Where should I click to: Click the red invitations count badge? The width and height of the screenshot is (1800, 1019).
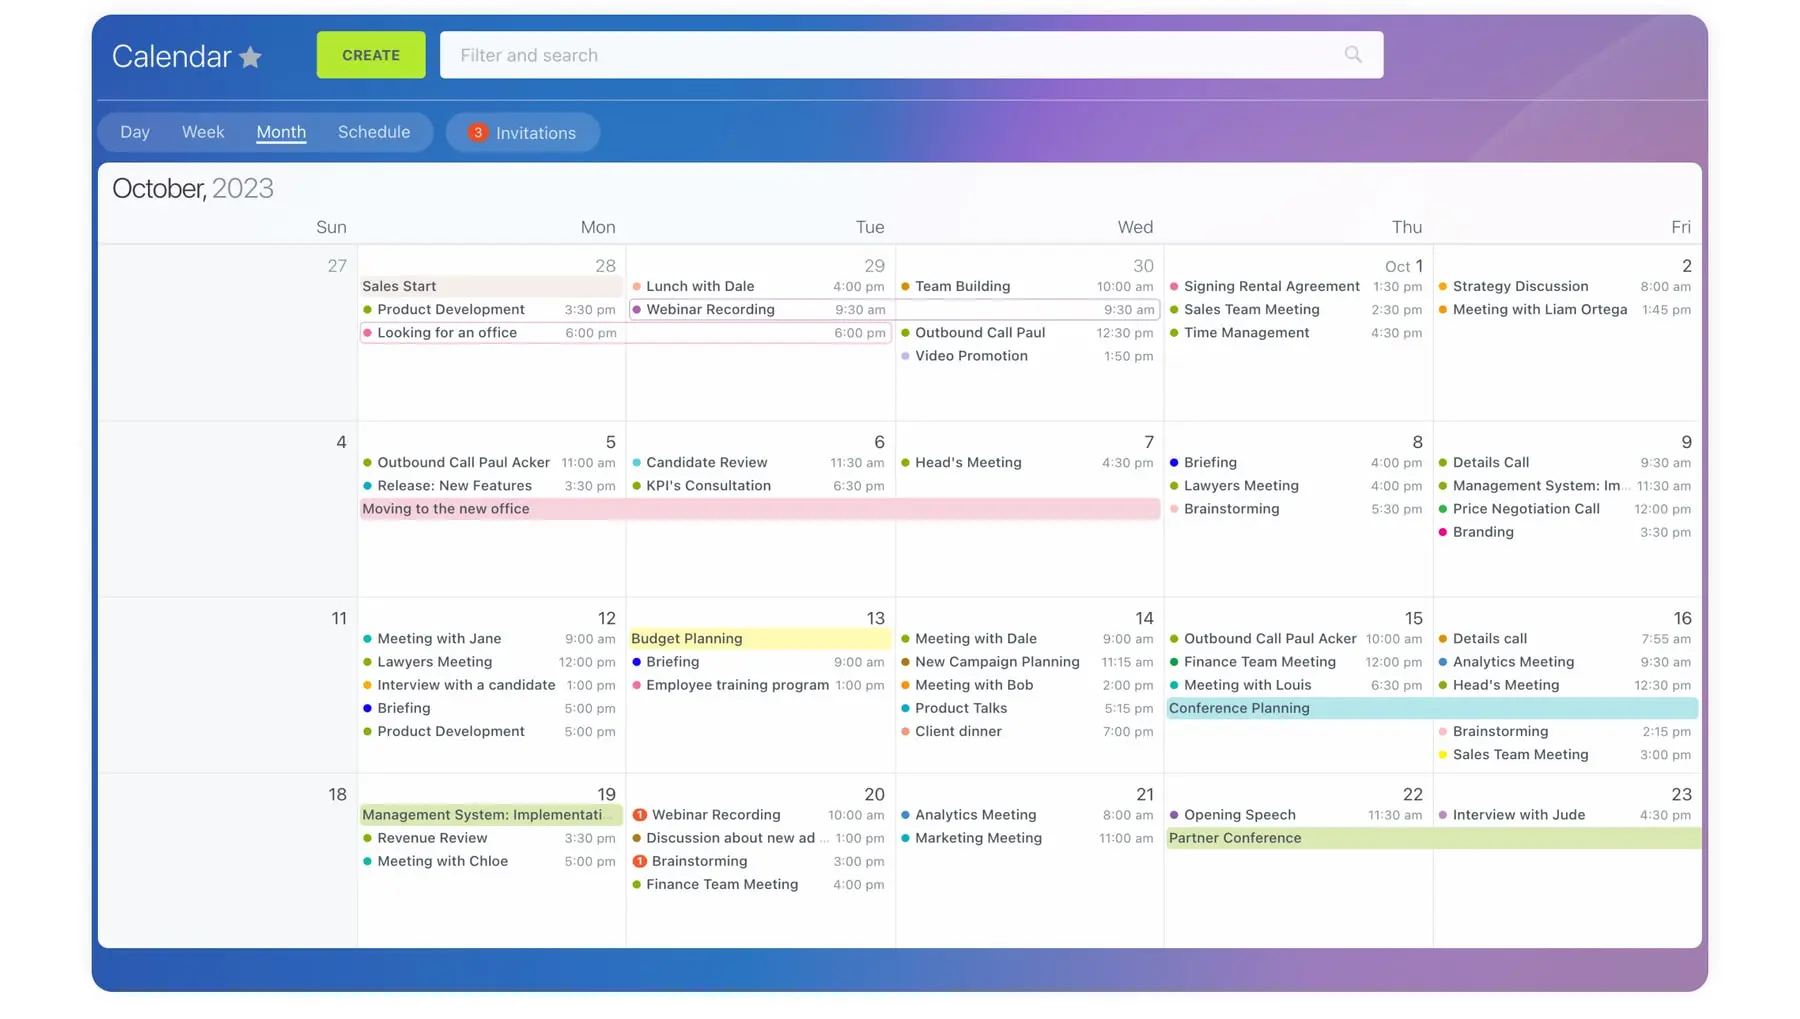pyautogui.click(x=478, y=133)
